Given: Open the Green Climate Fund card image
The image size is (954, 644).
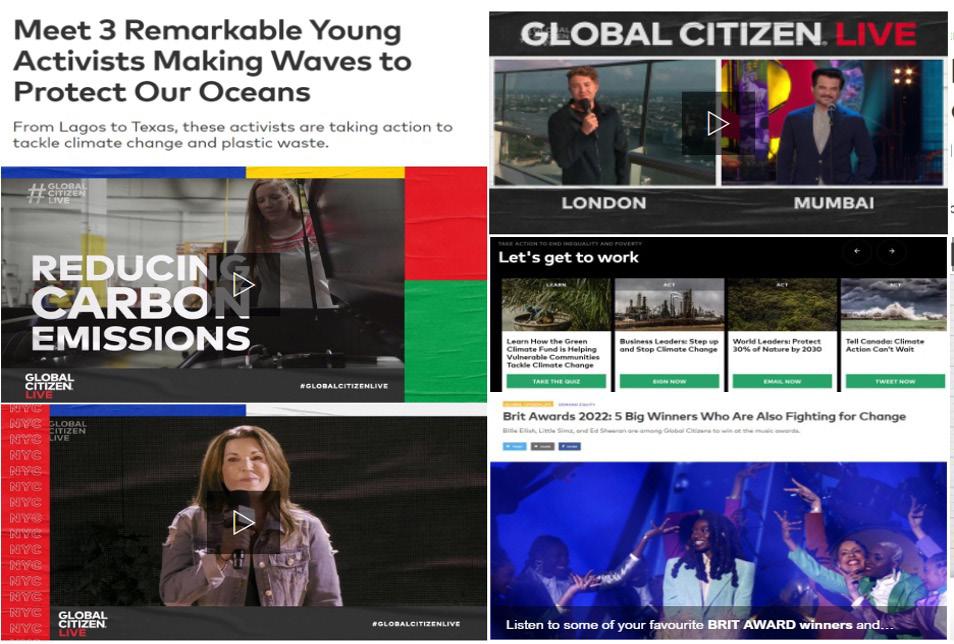Looking at the screenshot, I should tap(556, 304).
